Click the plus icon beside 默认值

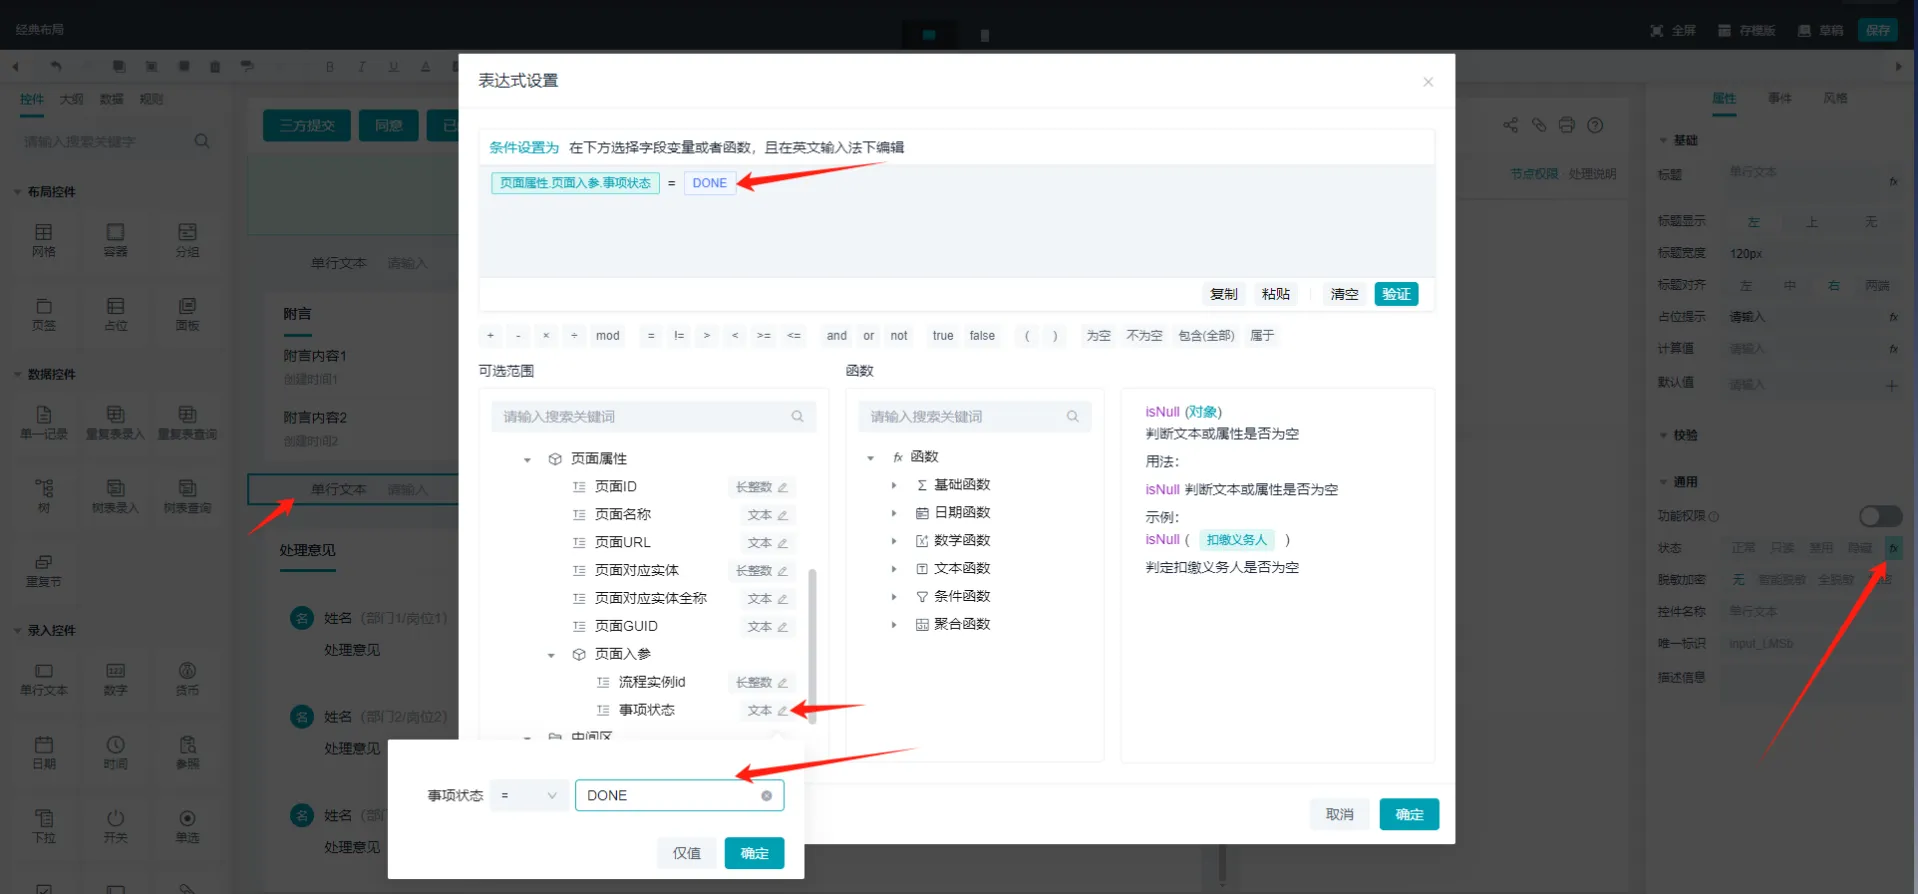point(1891,385)
